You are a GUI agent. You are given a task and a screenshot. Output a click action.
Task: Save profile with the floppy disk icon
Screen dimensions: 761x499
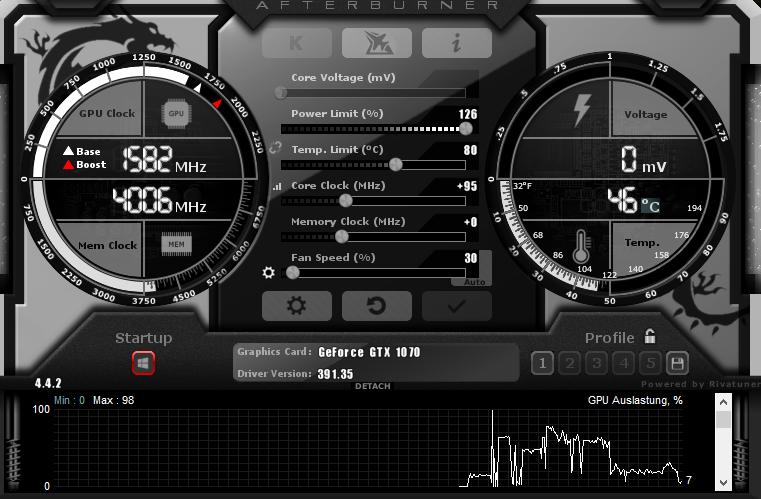(677, 363)
